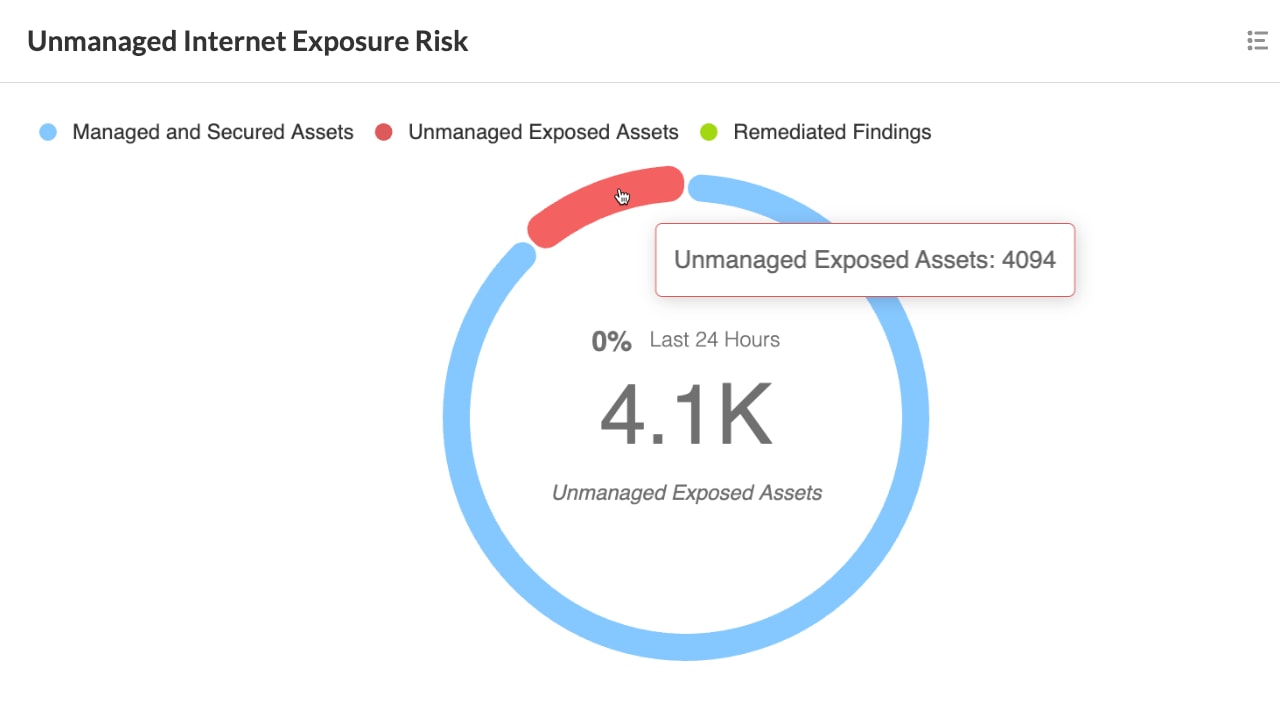Click the 4094 count in tooltip
The height and width of the screenshot is (720, 1280).
1028,260
